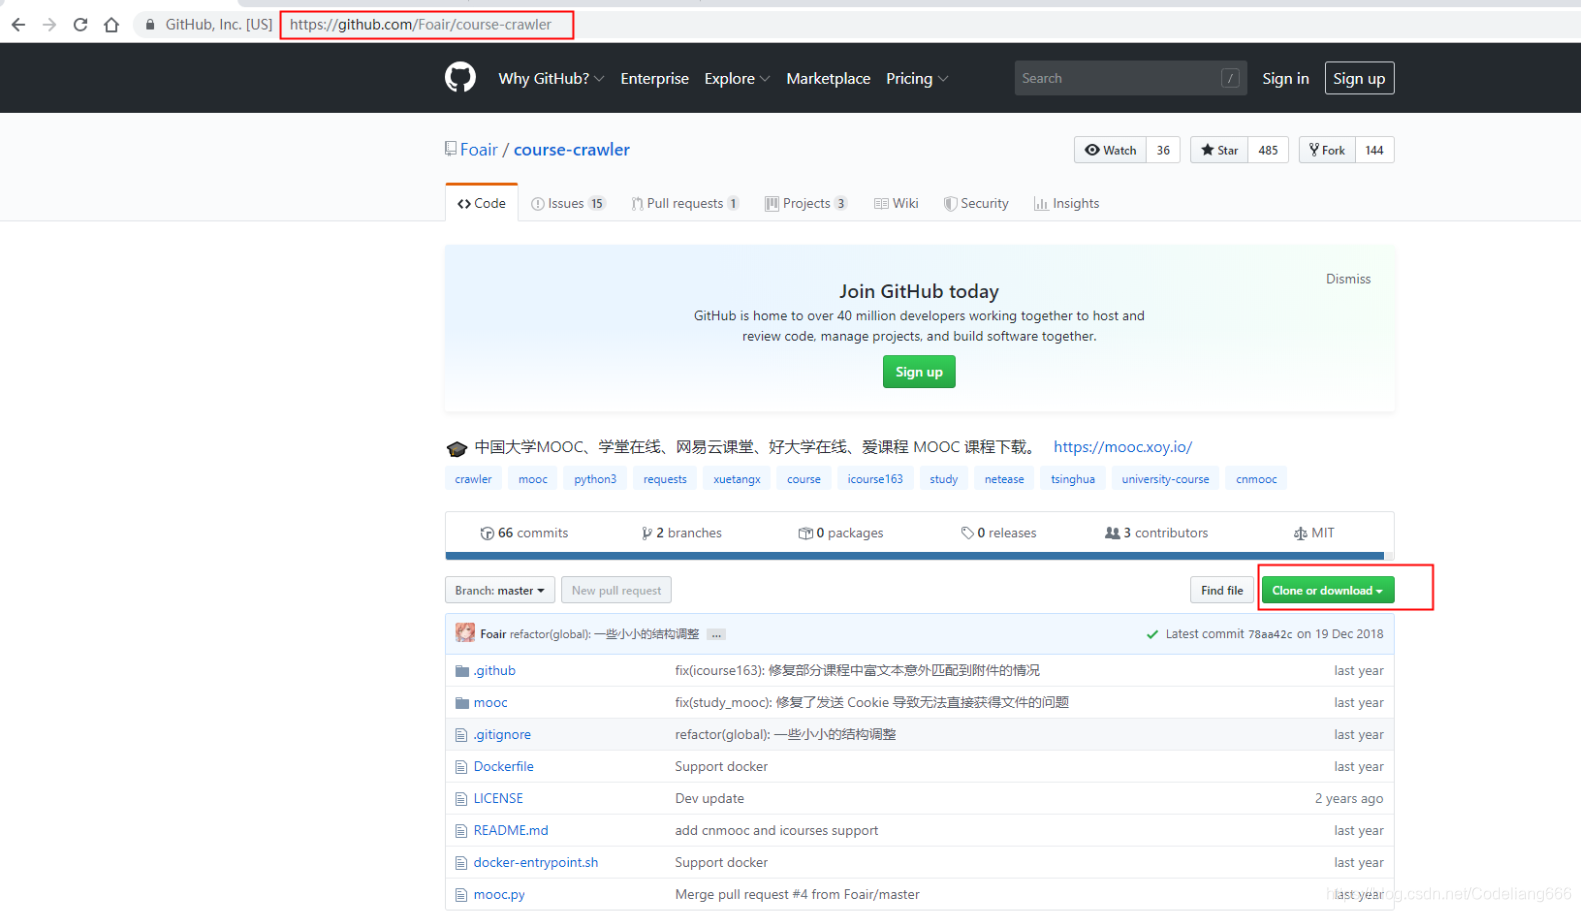
Task: Click the graduation cap emoji in the description
Action: pos(457,448)
